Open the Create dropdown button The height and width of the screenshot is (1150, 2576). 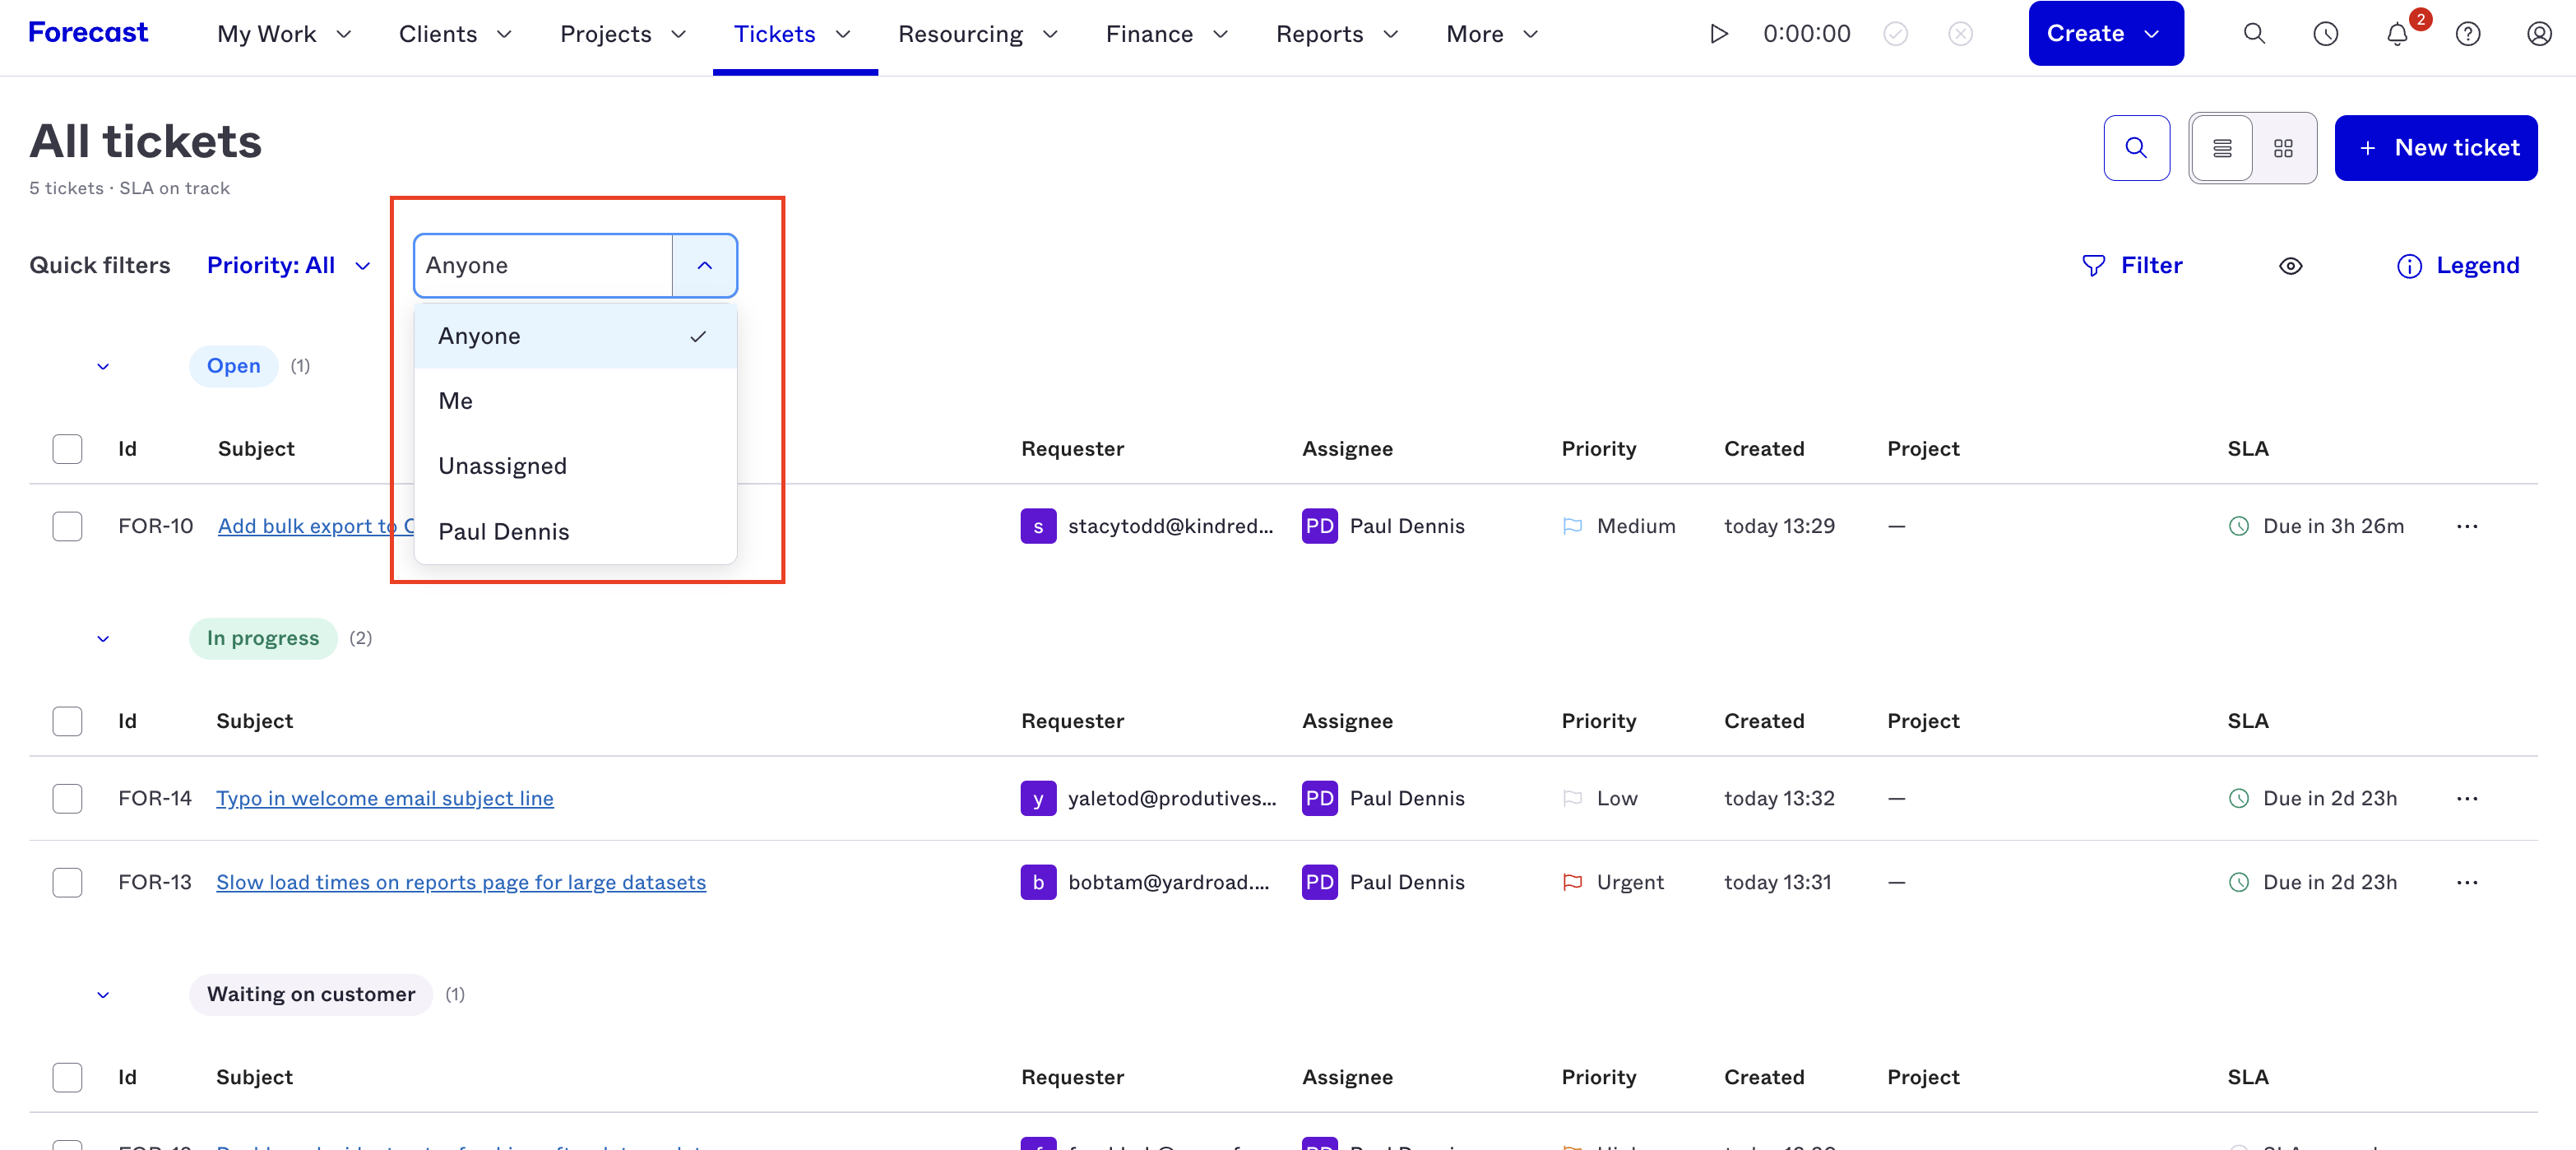pyautogui.click(x=2105, y=34)
